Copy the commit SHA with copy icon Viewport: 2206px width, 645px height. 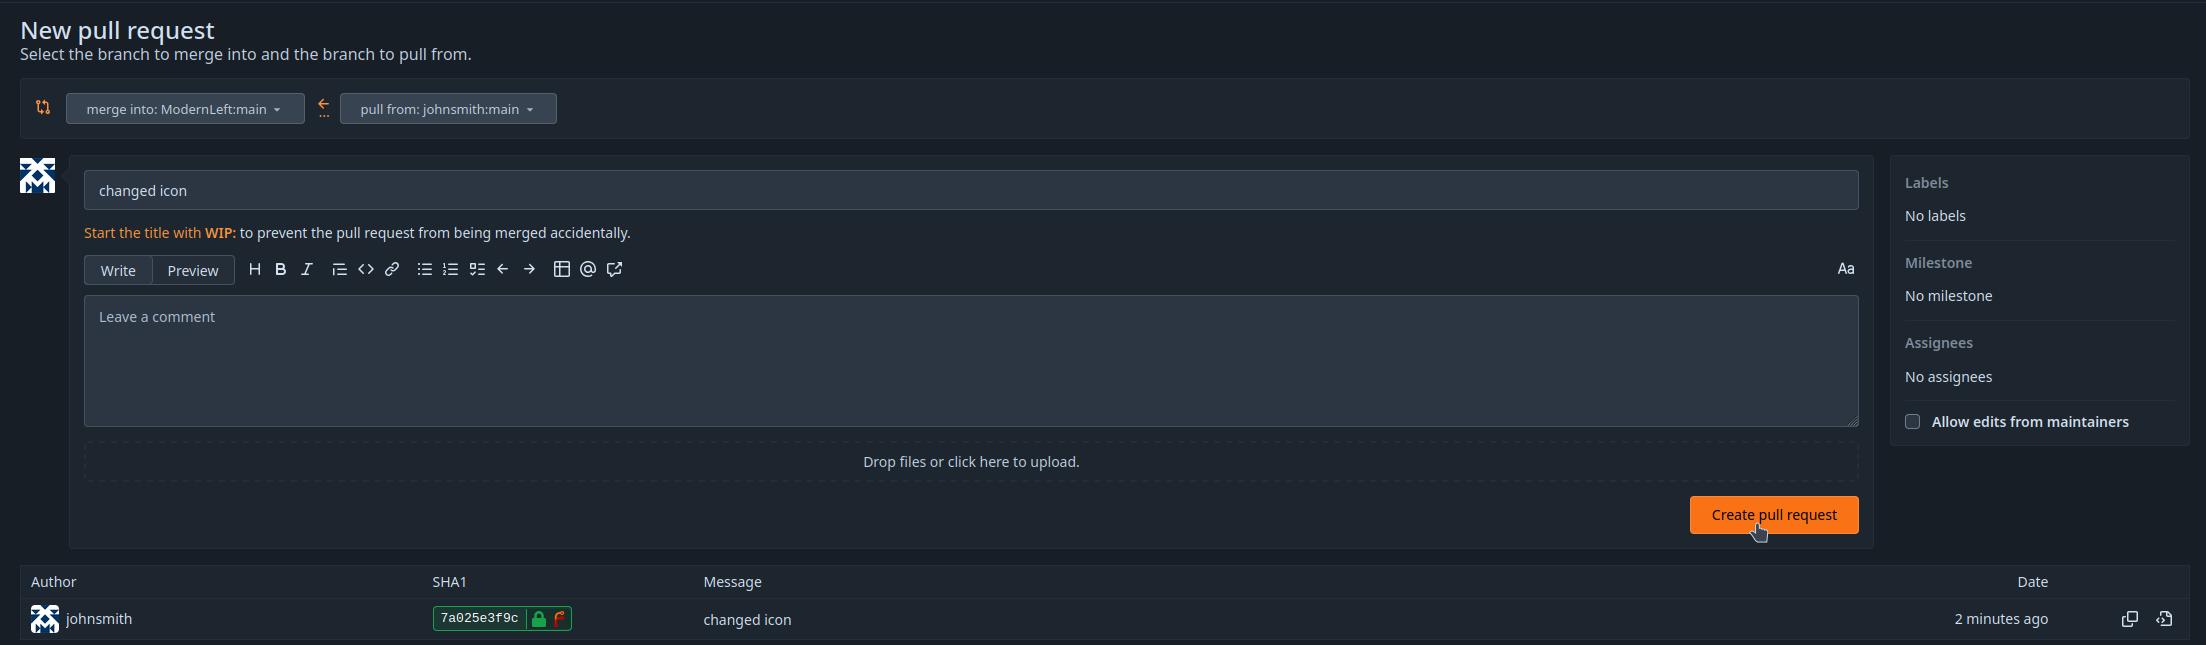click(2130, 619)
